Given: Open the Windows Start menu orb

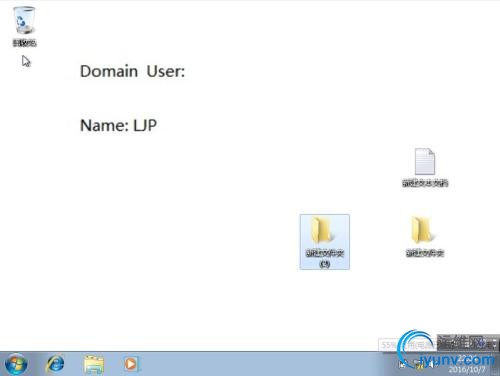Looking at the screenshot, I should click(16, 364).
